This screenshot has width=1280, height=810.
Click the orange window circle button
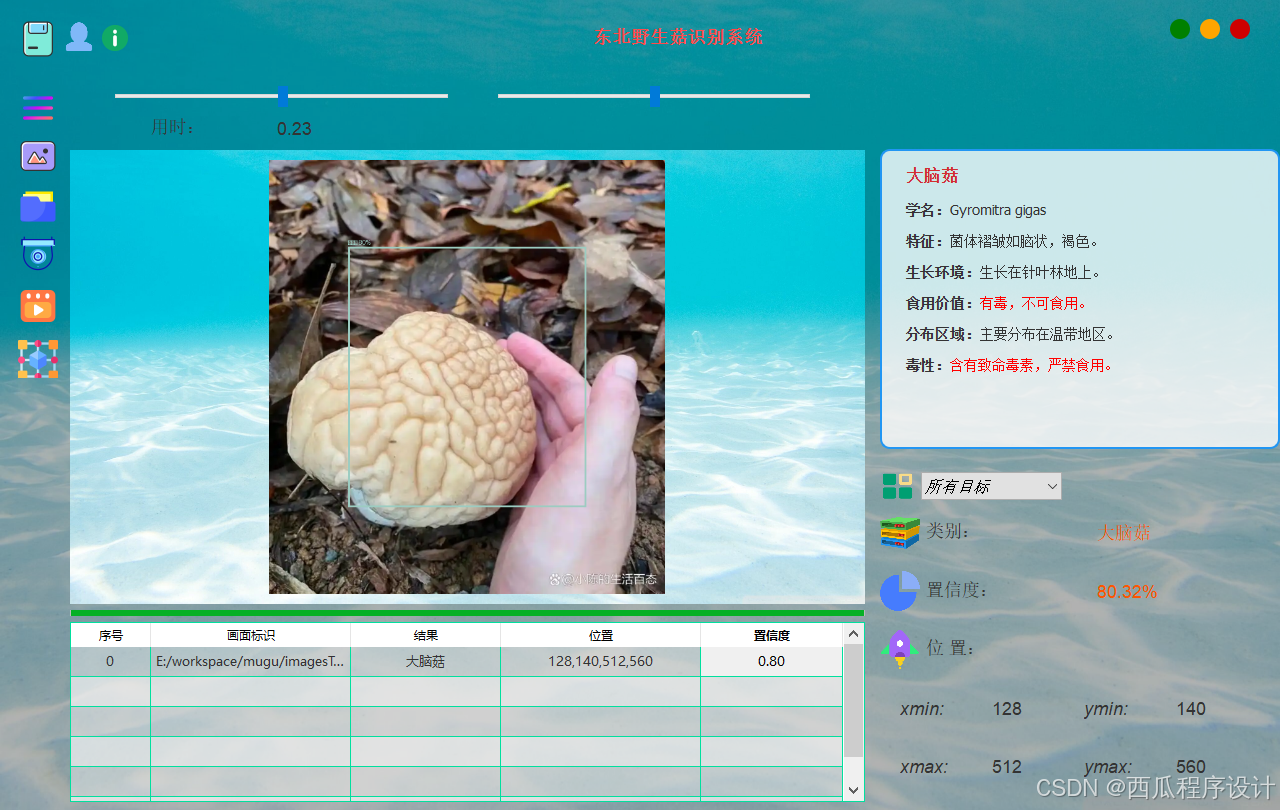[x=1210, y=29]
